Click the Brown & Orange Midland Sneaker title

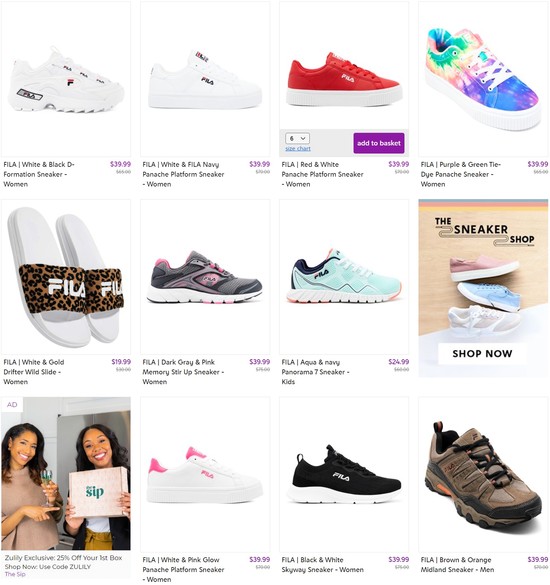pyautogui.click(x=457, y=564)
